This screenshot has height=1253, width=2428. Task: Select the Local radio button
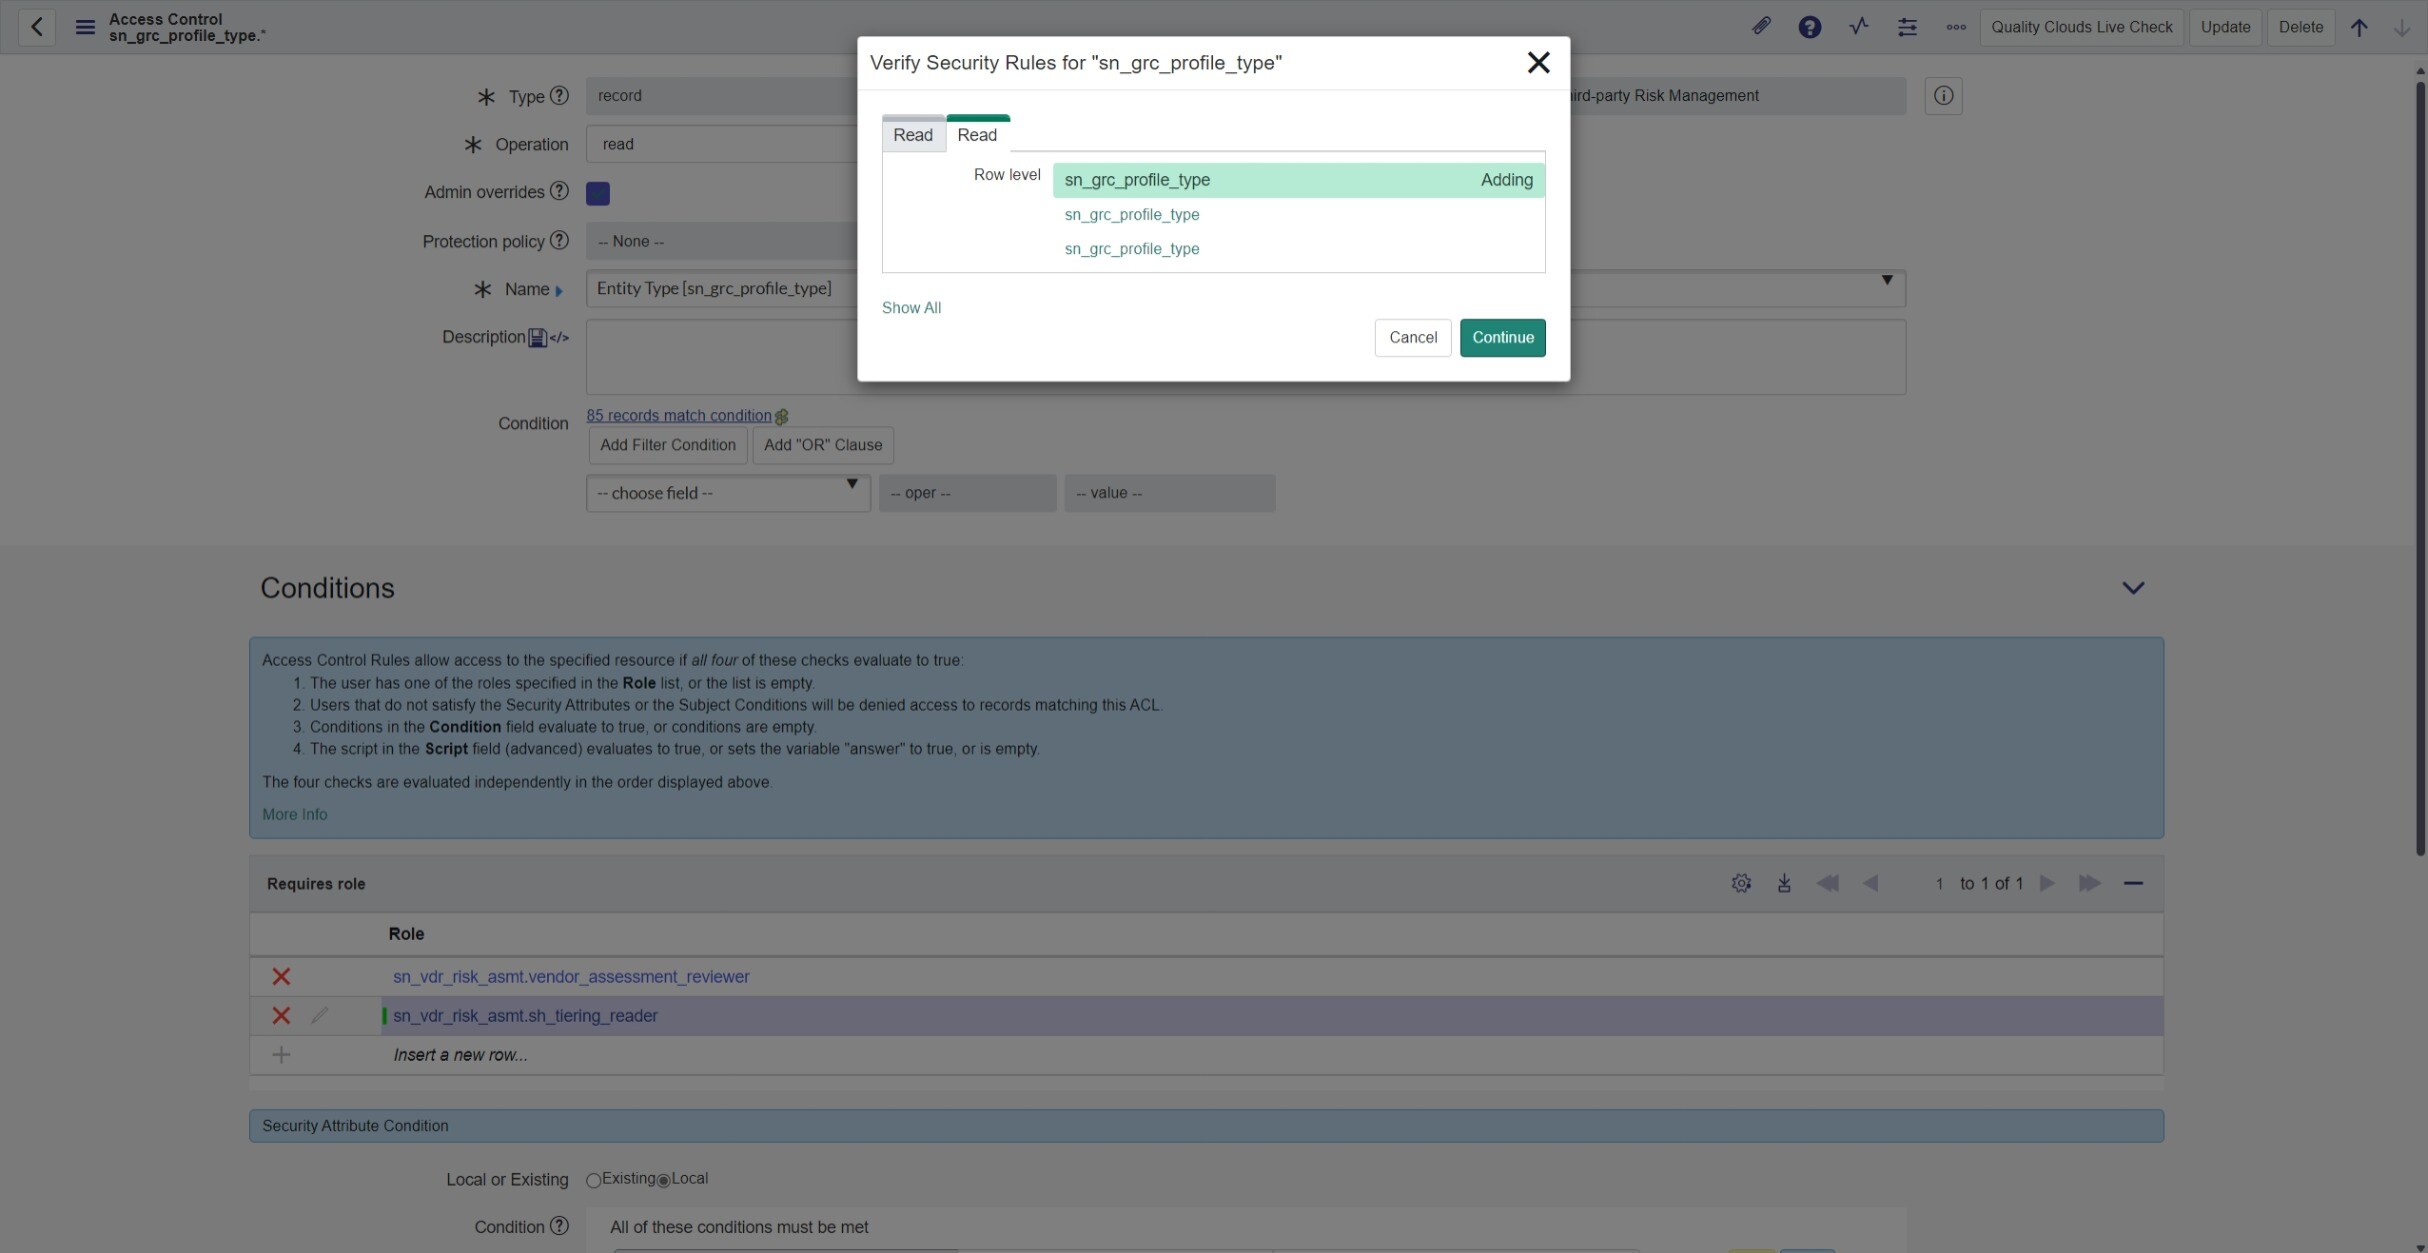click(x=663, y=1180)
